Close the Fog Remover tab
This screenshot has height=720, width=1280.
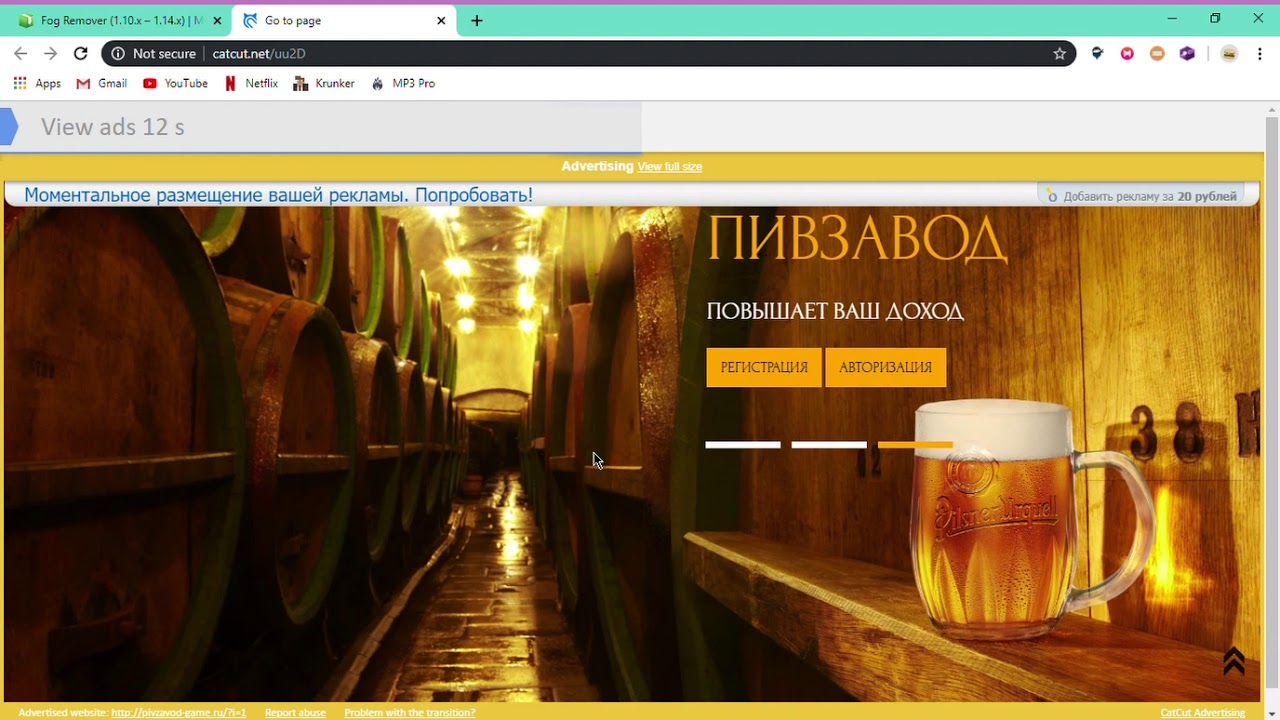217,20
